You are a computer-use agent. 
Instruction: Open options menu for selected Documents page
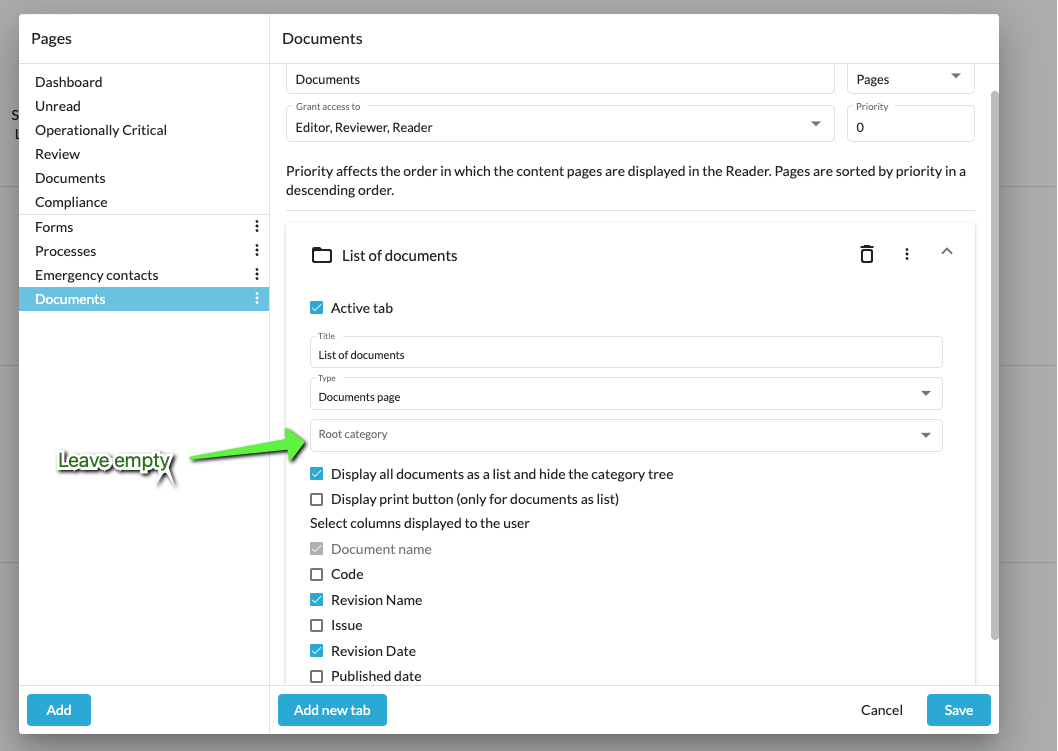257,299
